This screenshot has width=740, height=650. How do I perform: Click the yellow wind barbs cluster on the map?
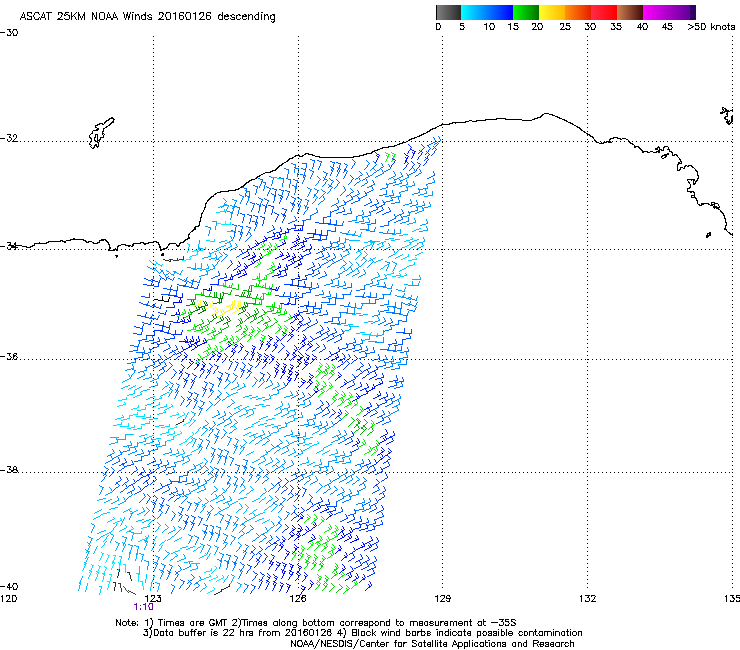point(219,308)
